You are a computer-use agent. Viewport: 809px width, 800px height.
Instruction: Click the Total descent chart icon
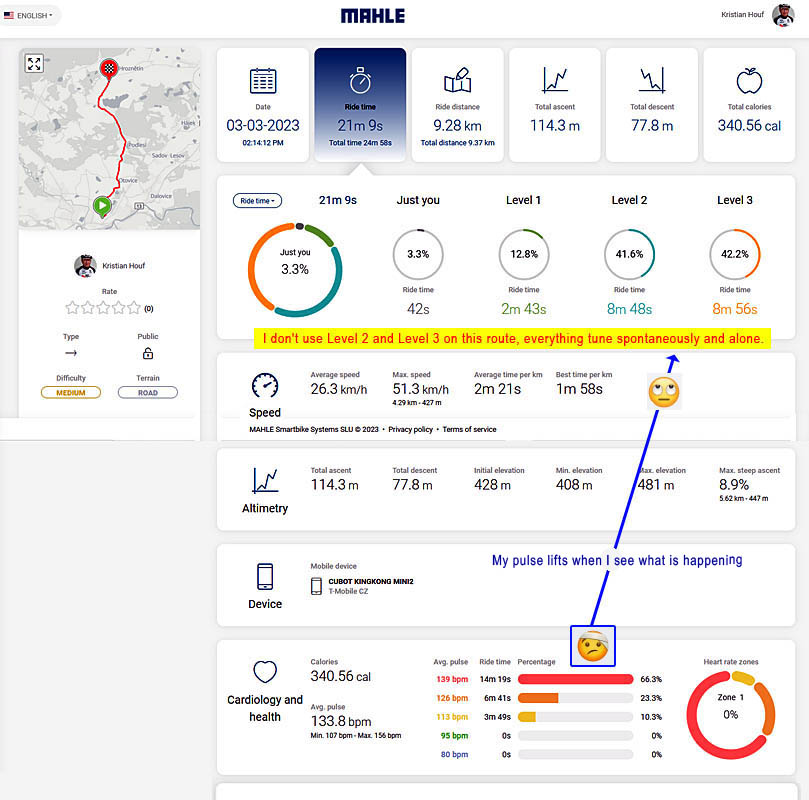pos(652,80)
